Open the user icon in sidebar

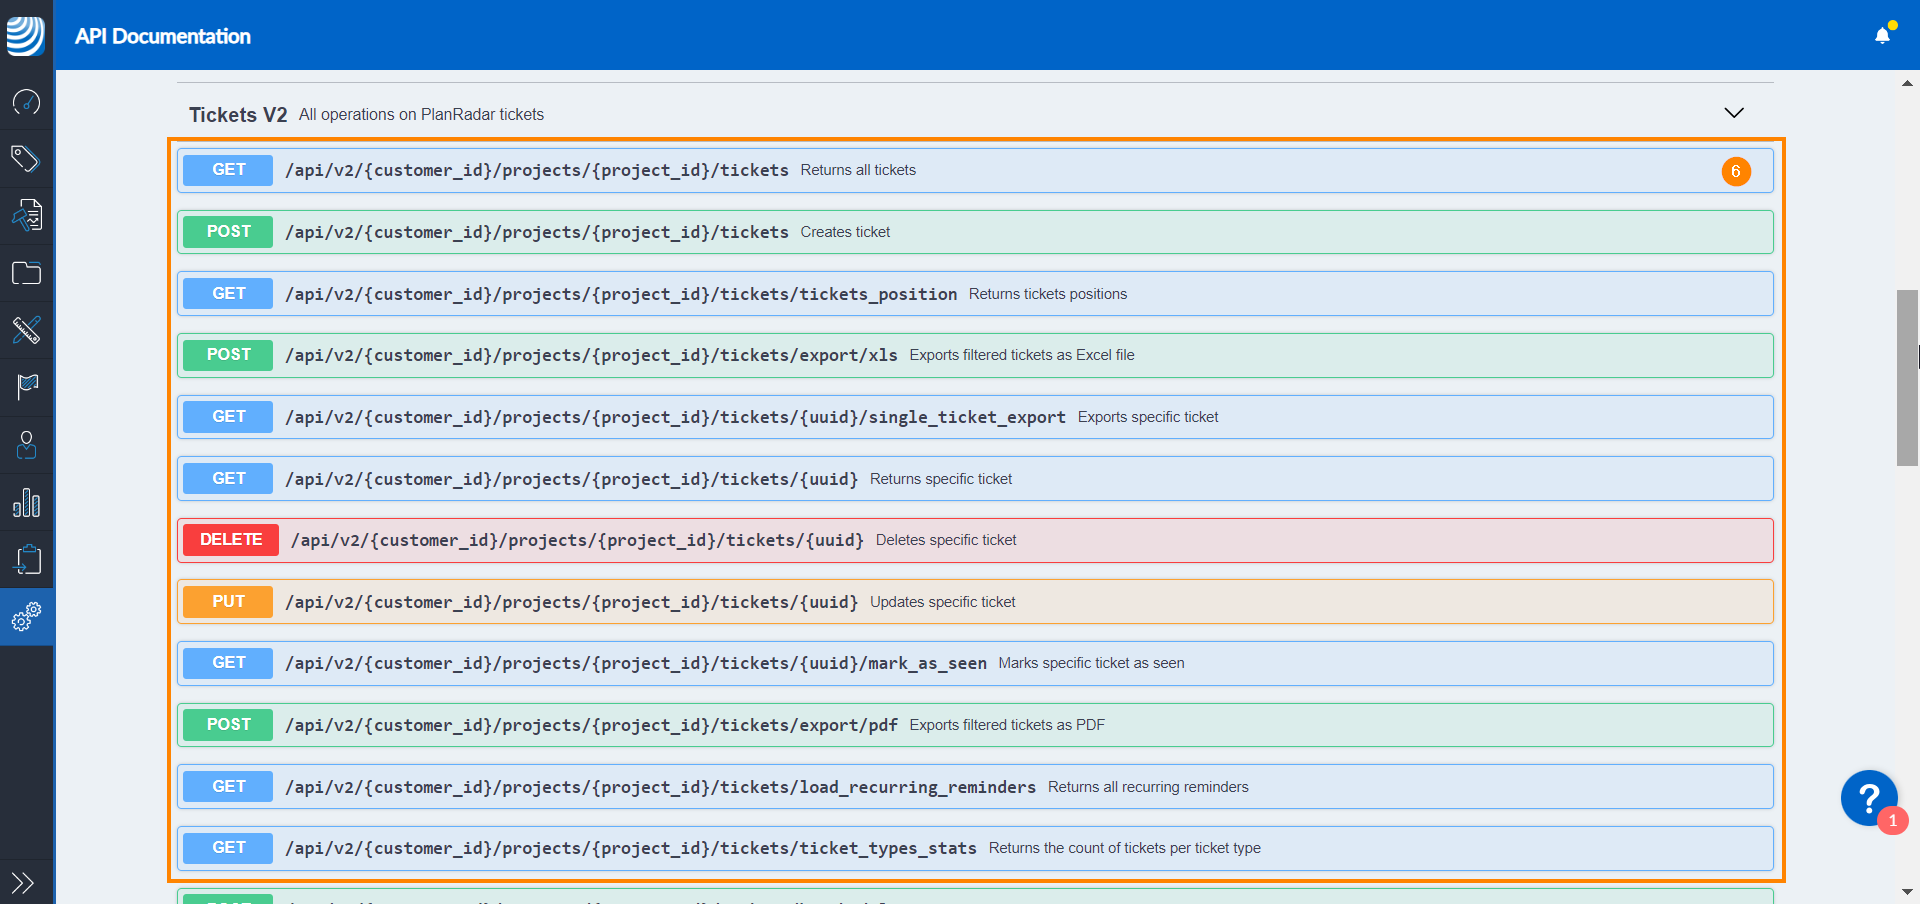pyautogui.click(x=26, y=444)
